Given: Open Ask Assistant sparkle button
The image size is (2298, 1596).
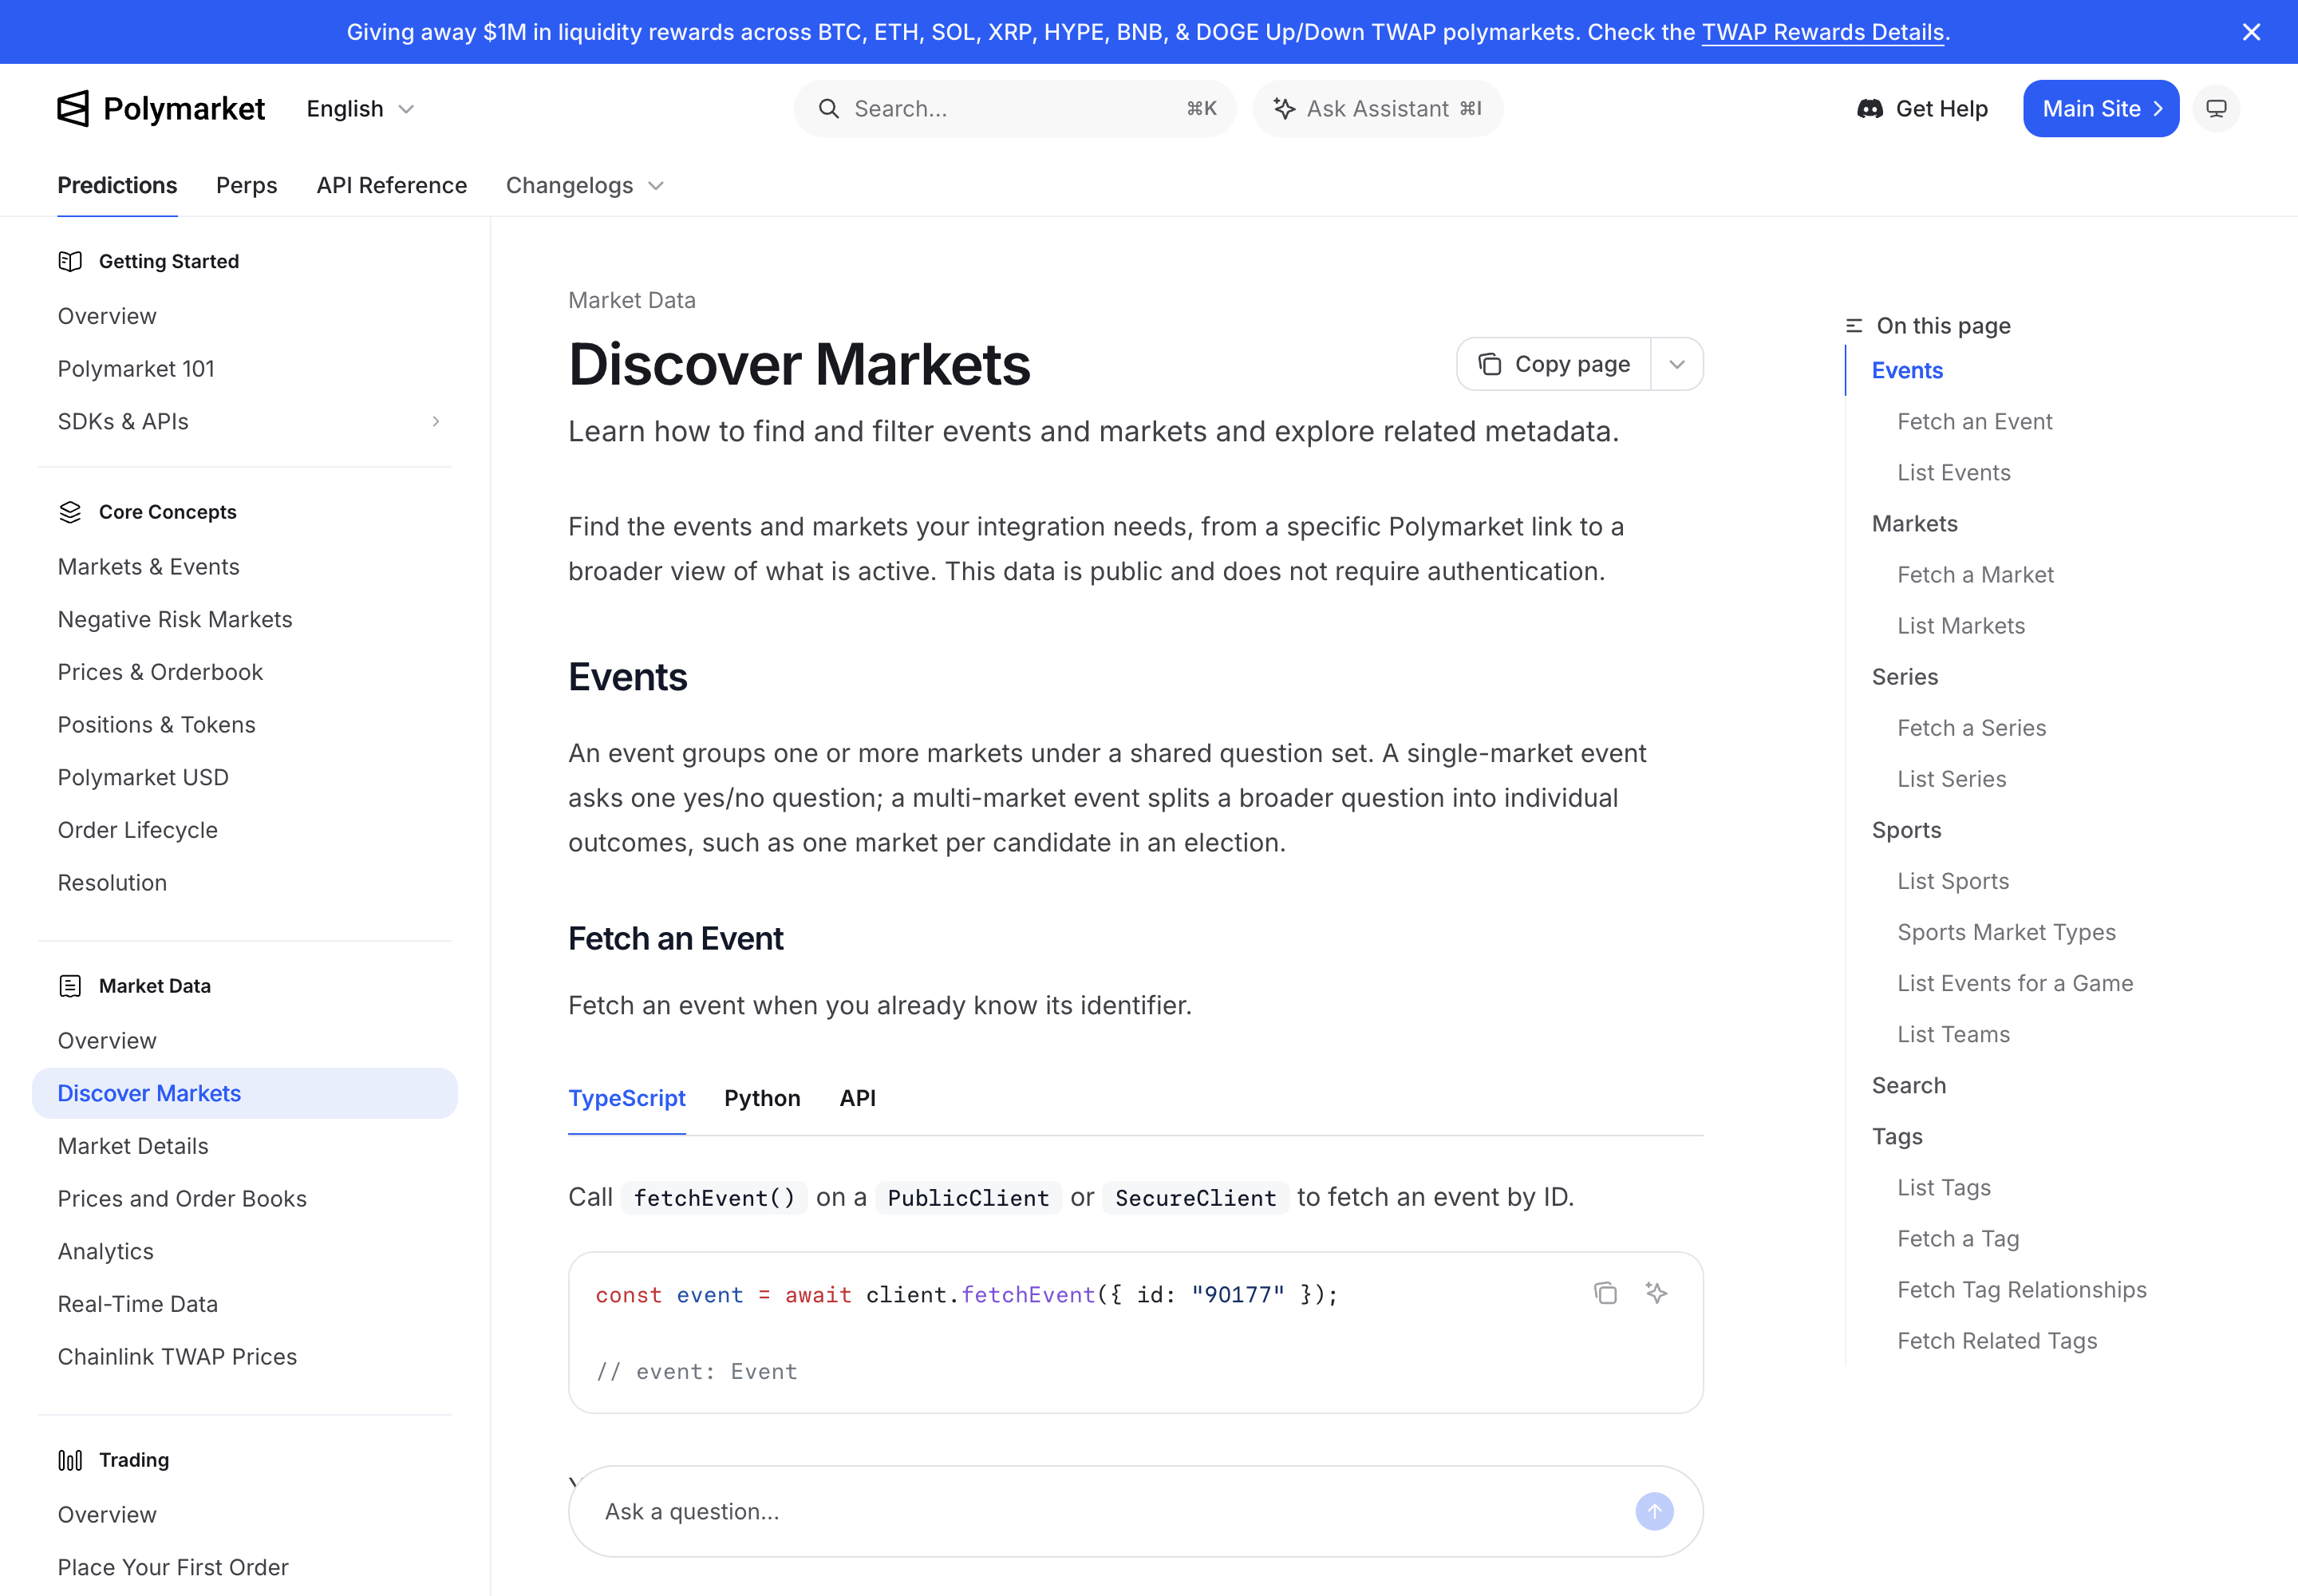Looking at the screenshot, I should (1378, 109).
